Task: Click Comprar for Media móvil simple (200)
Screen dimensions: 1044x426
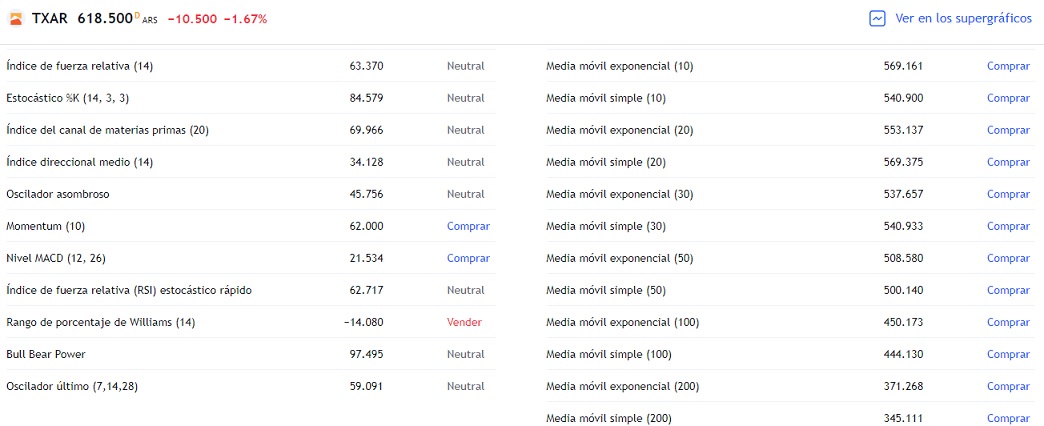Action: point(1008,418)
